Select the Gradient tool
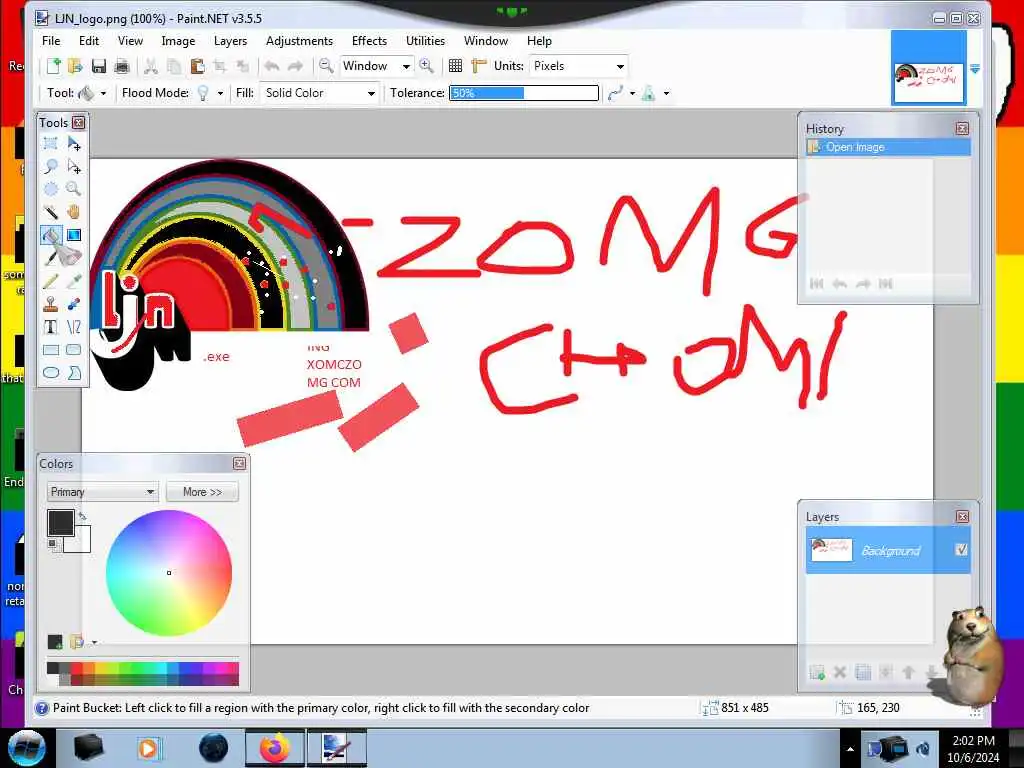The height and width of the screenshot is (768, 1024). click(x=74, y=235)
